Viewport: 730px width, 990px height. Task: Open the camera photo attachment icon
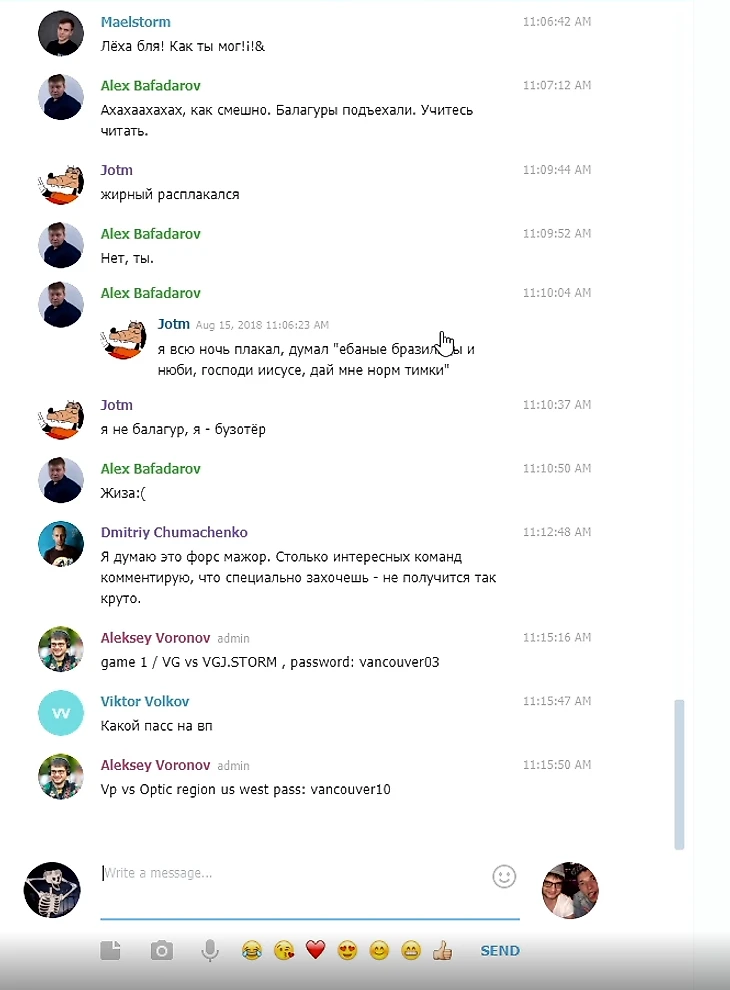(x=162, y=950)
